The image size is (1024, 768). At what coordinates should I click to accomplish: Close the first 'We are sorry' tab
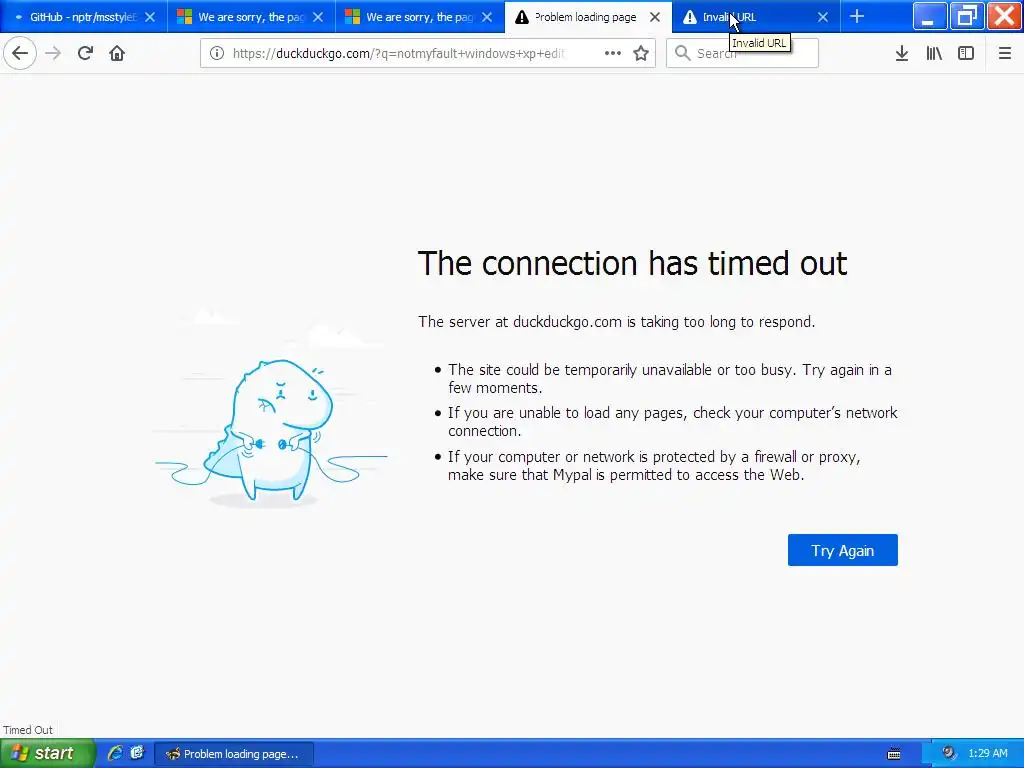318,17
